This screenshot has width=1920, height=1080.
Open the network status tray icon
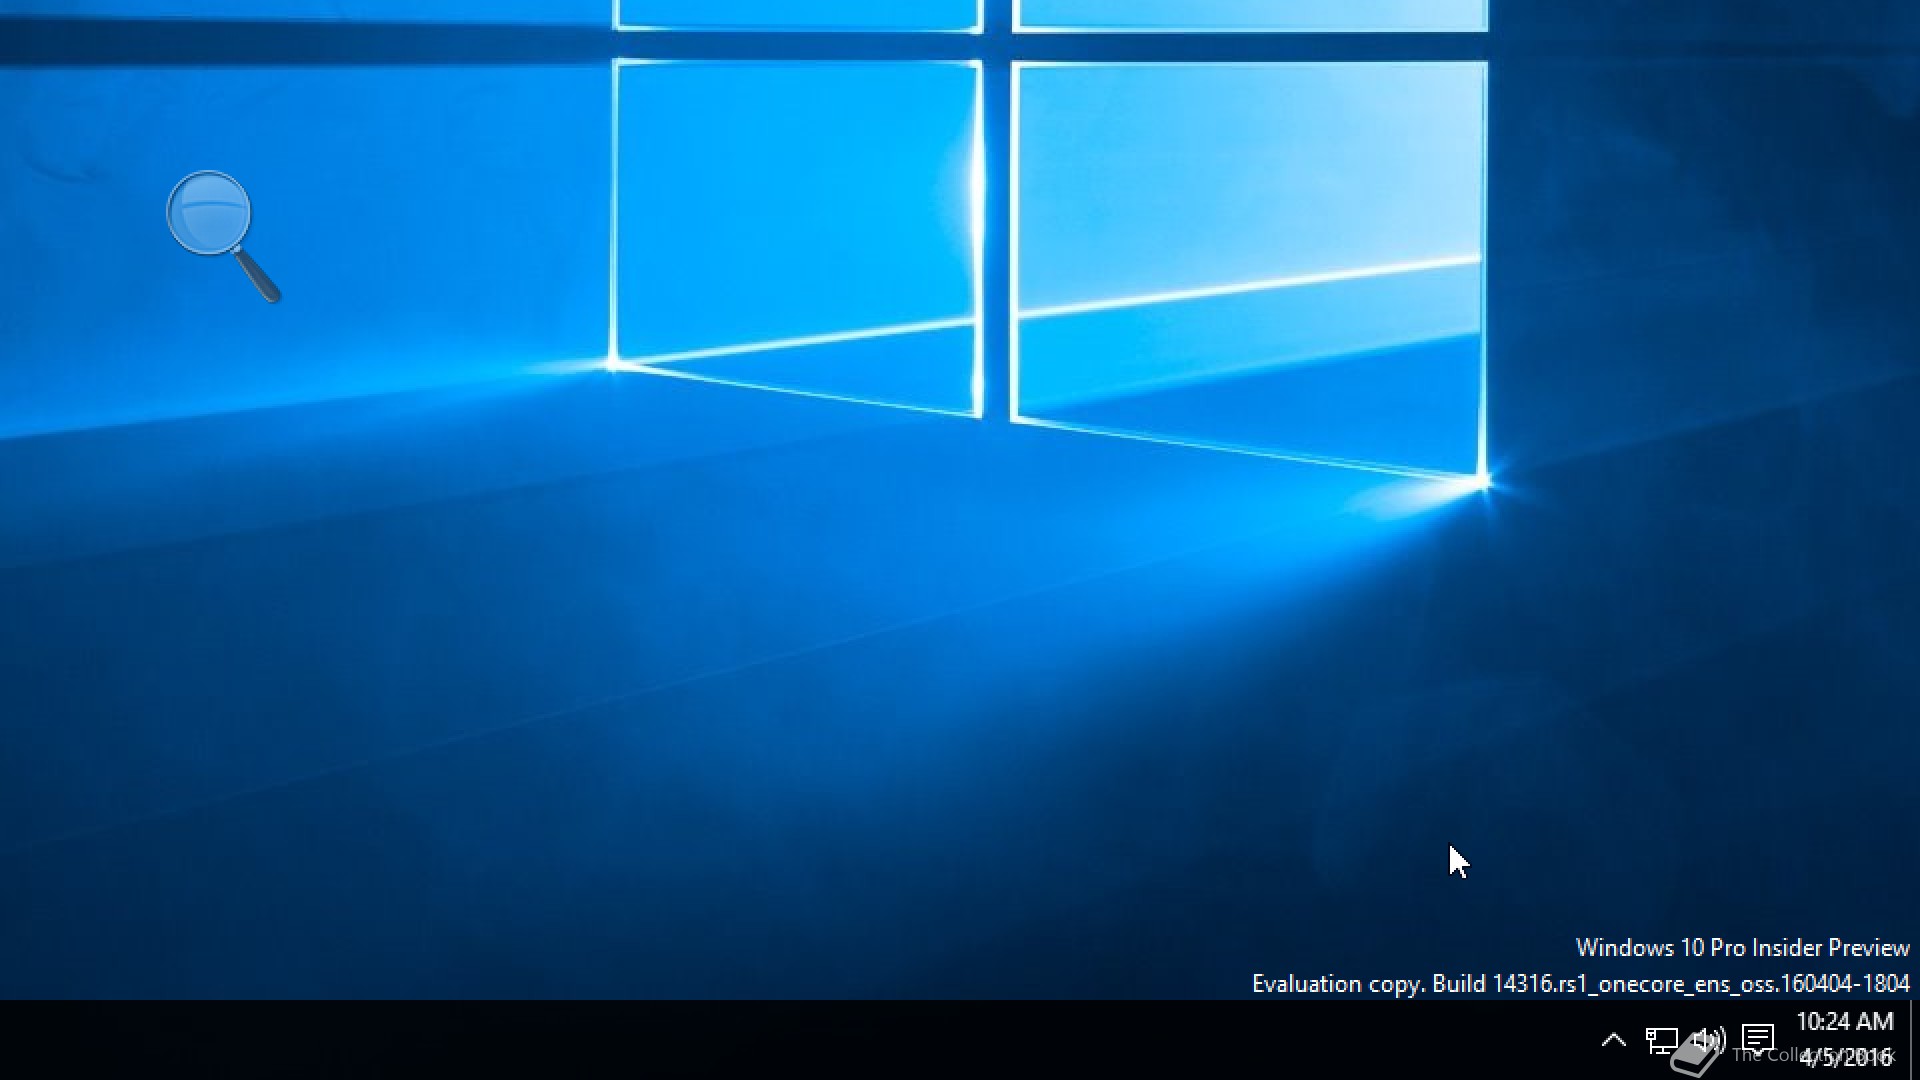pyautogui.click(x=1661, y=1041)
